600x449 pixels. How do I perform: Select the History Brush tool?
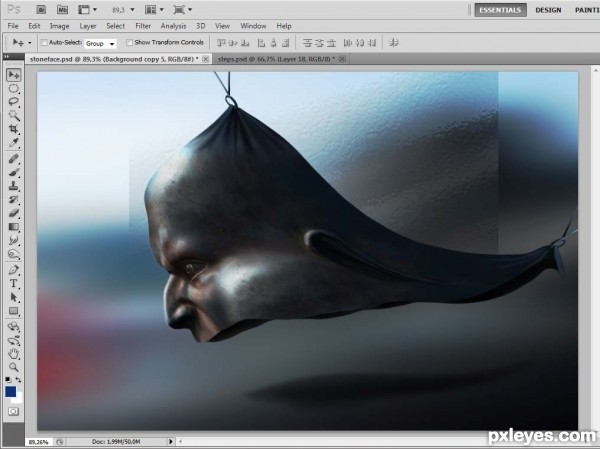point(14,199)
